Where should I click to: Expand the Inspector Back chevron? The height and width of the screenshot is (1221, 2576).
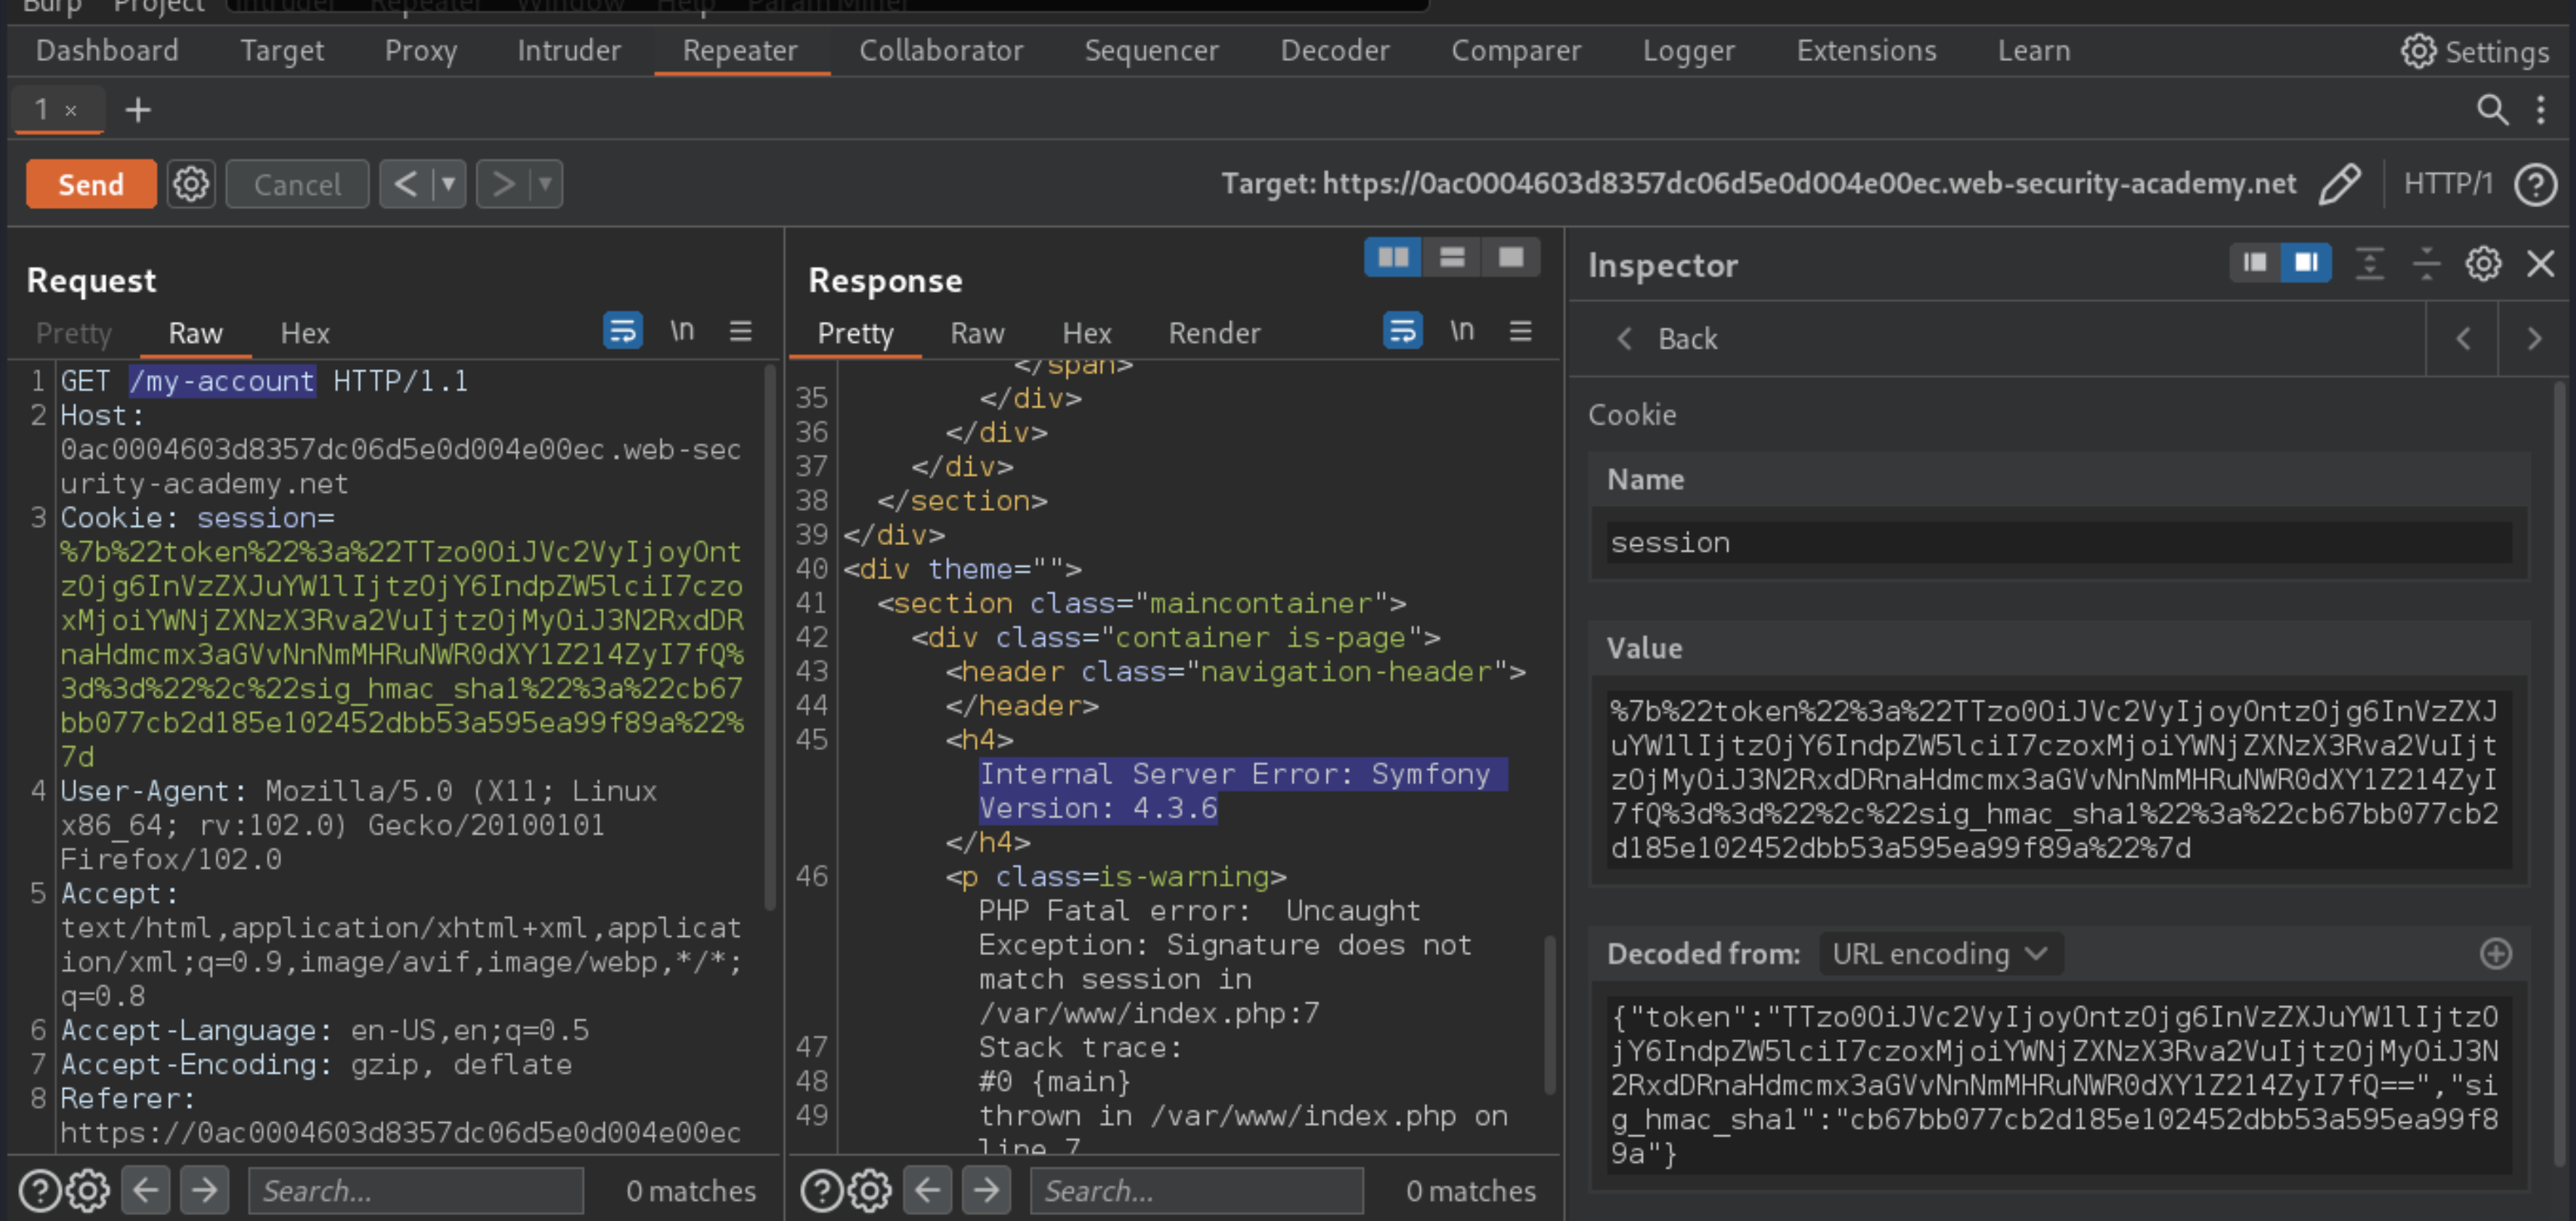[x=1625, y=339]
